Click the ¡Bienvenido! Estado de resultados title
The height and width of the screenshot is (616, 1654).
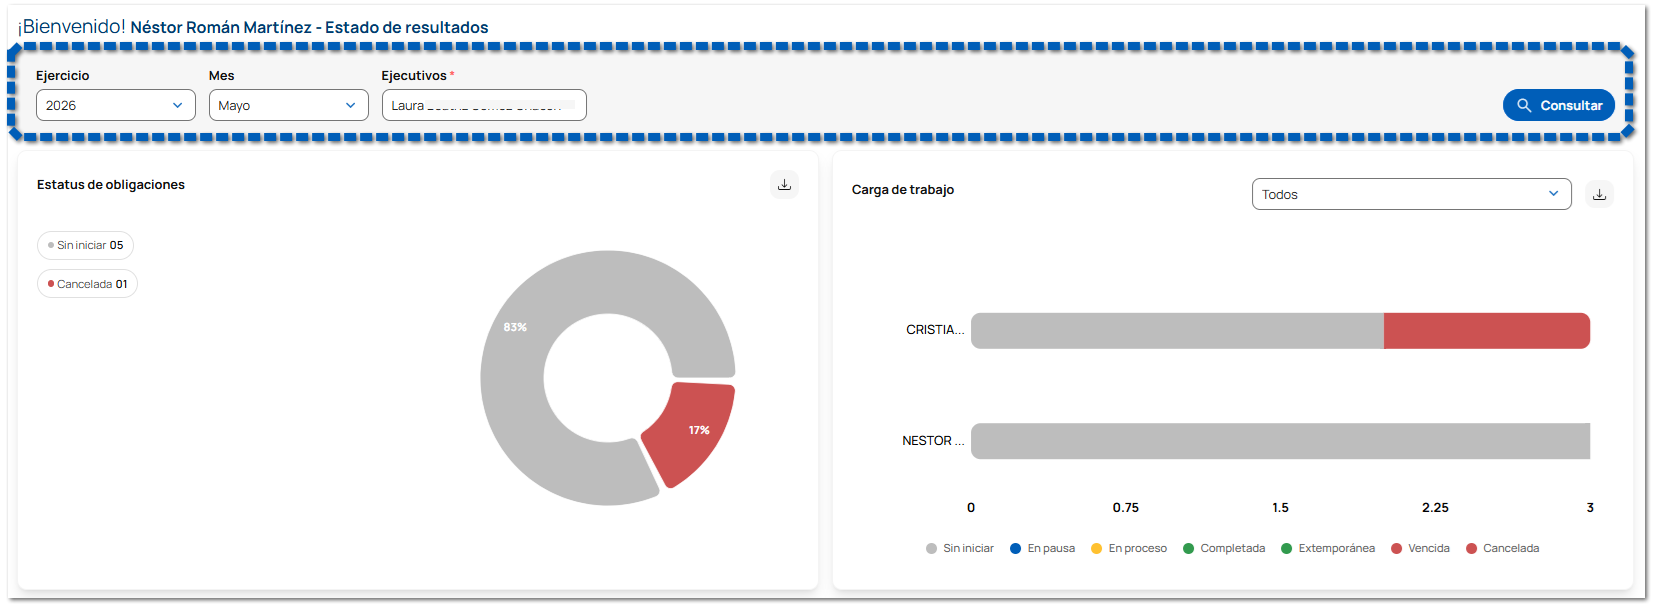(253, 27)
